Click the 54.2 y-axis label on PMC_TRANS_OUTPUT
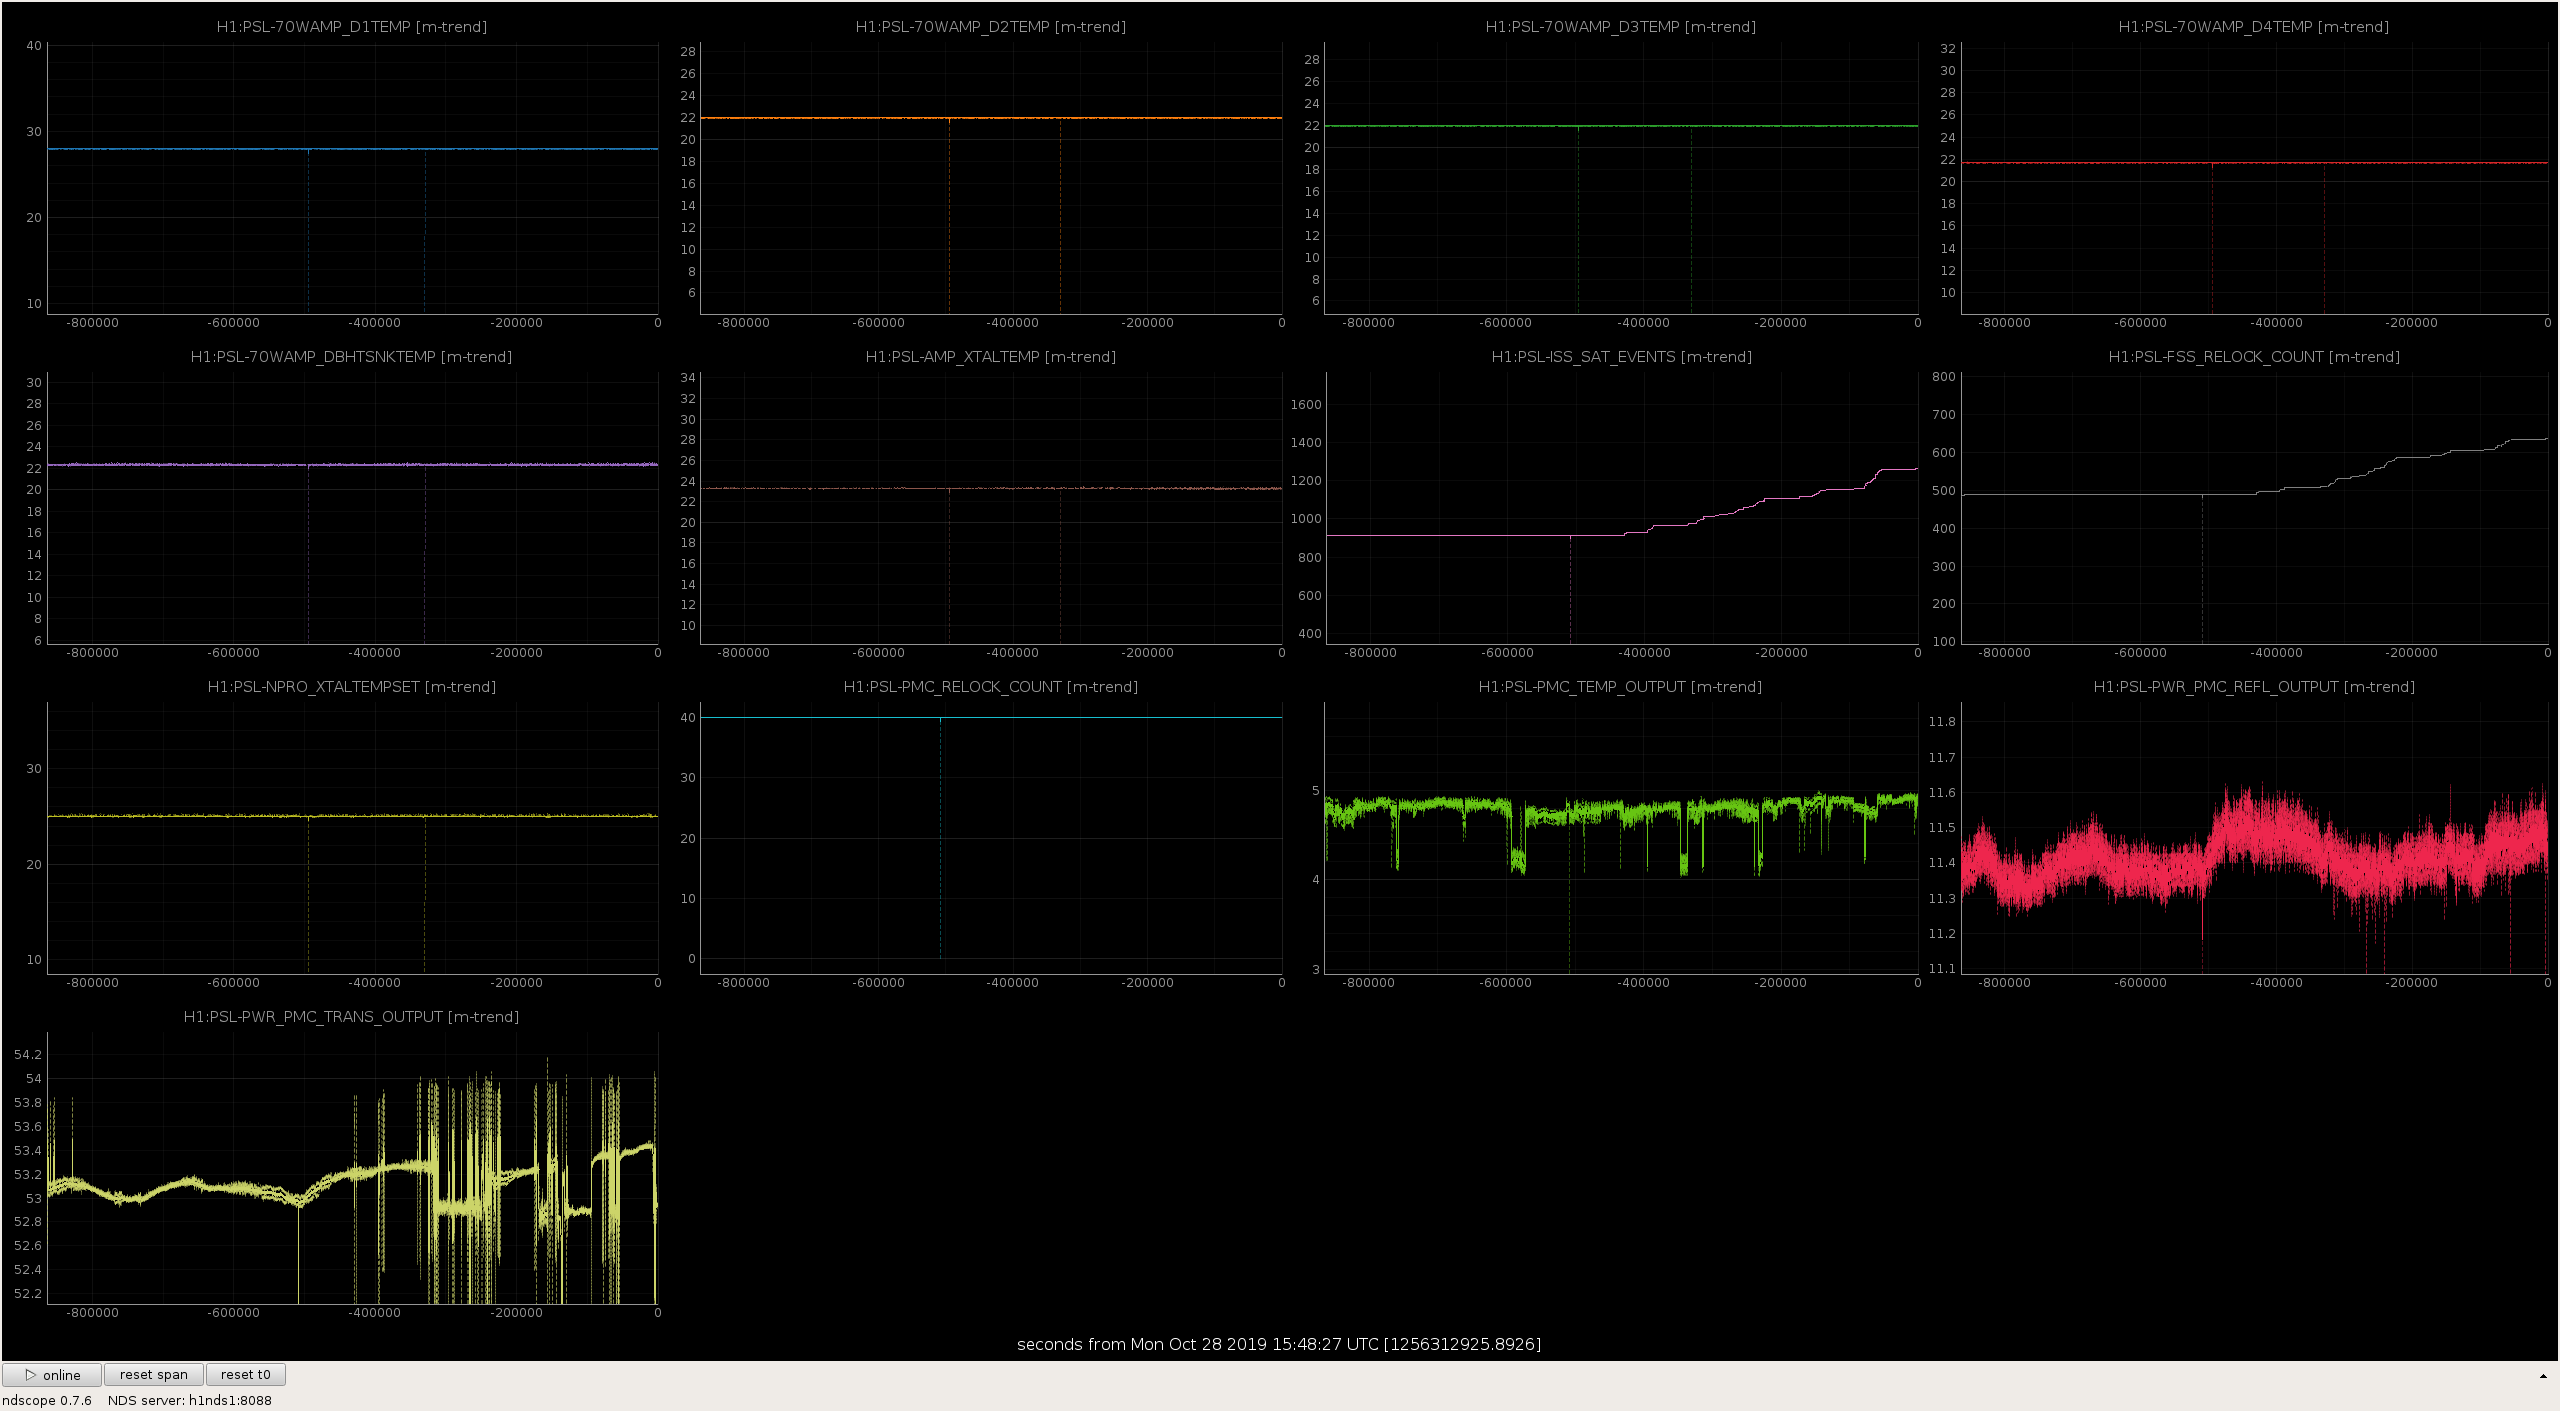2560x1411 pixels. point(28,1055)
